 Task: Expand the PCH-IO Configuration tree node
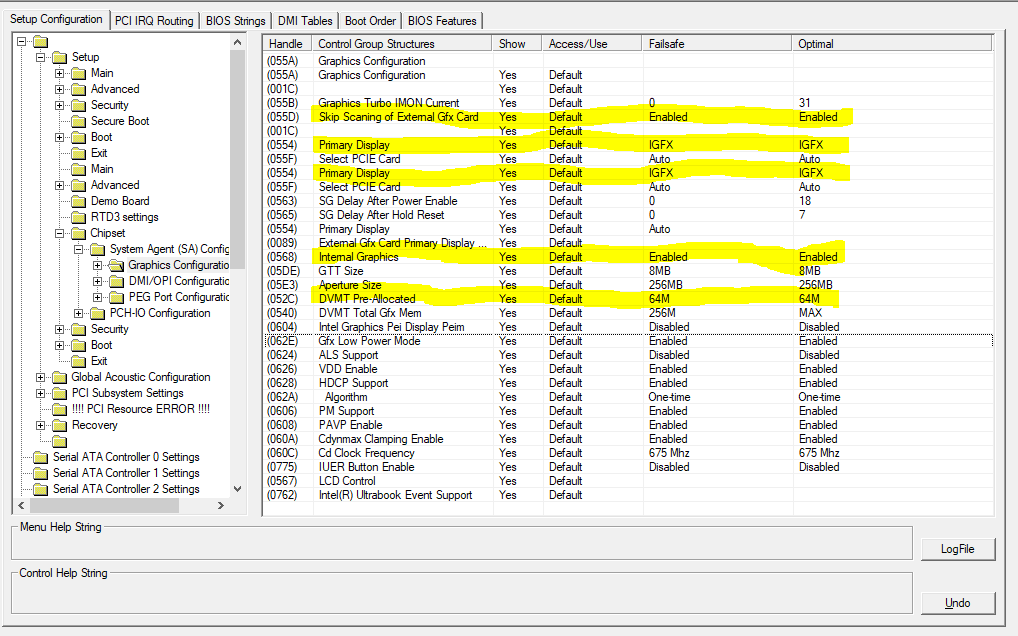click(x=79, y=313)
